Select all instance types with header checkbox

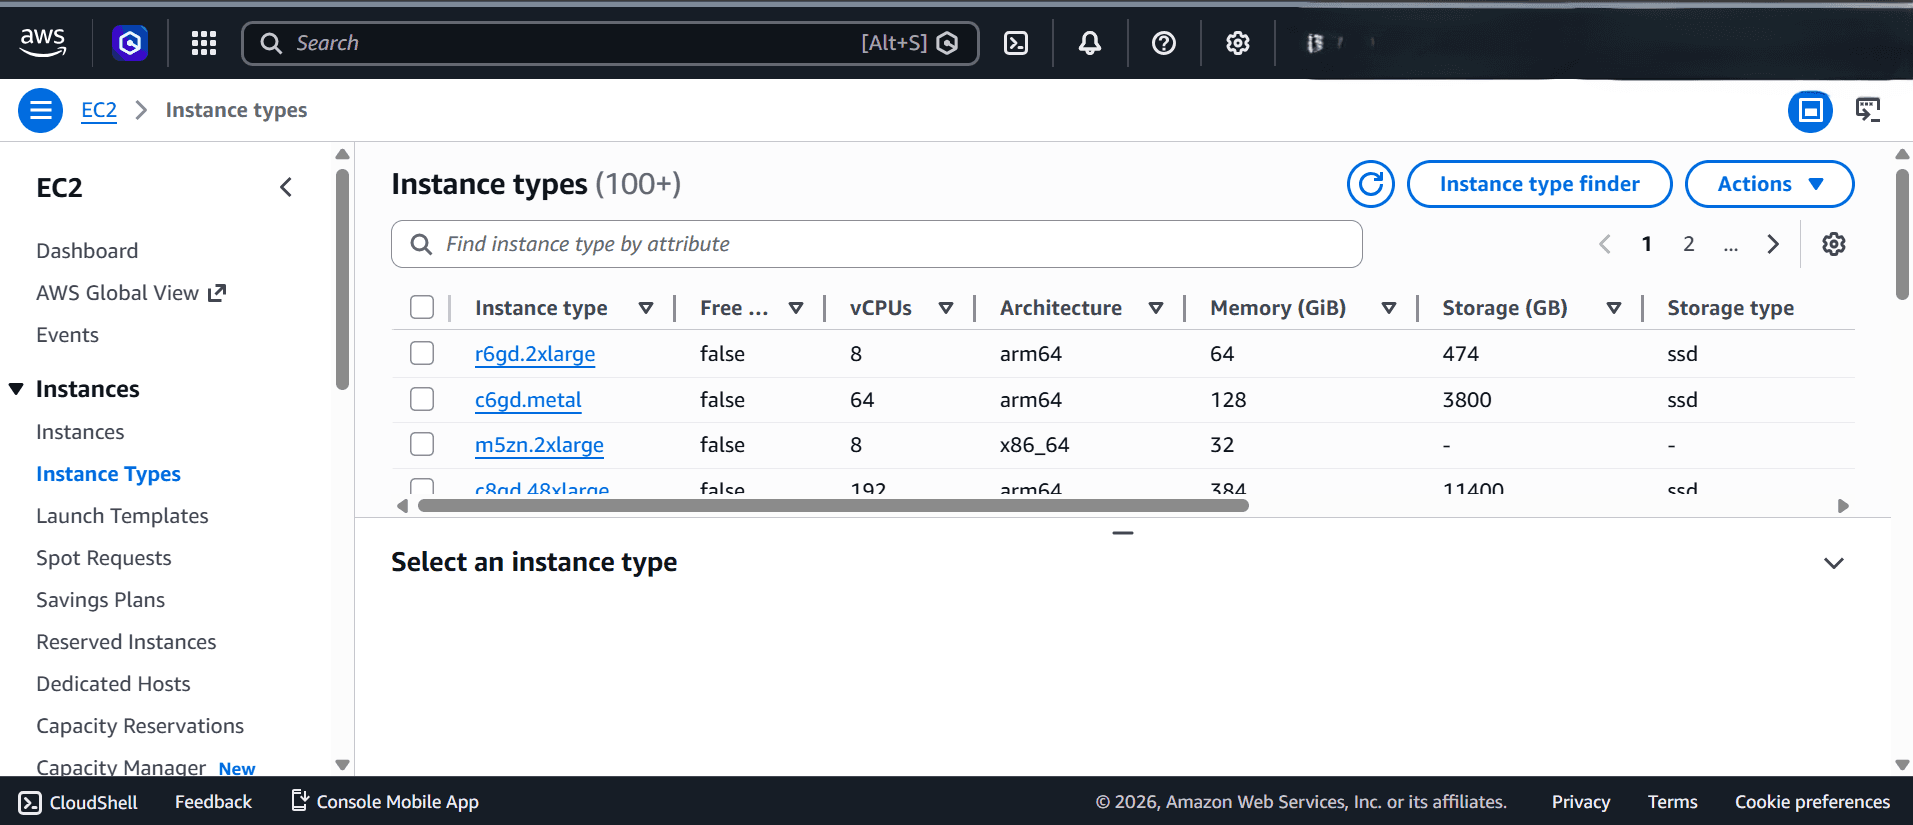click(x=422, y=307)
